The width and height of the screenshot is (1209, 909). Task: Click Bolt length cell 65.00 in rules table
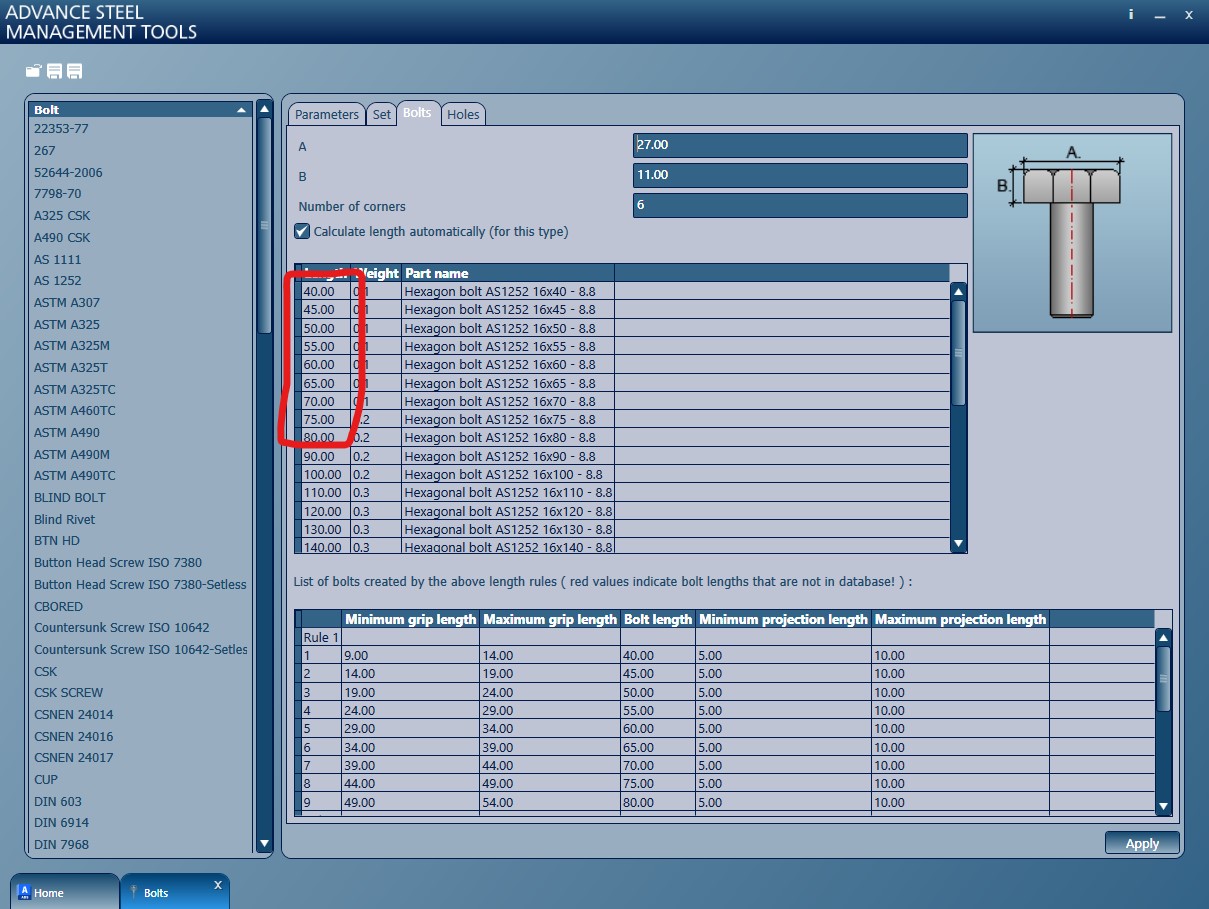point(658,747)
